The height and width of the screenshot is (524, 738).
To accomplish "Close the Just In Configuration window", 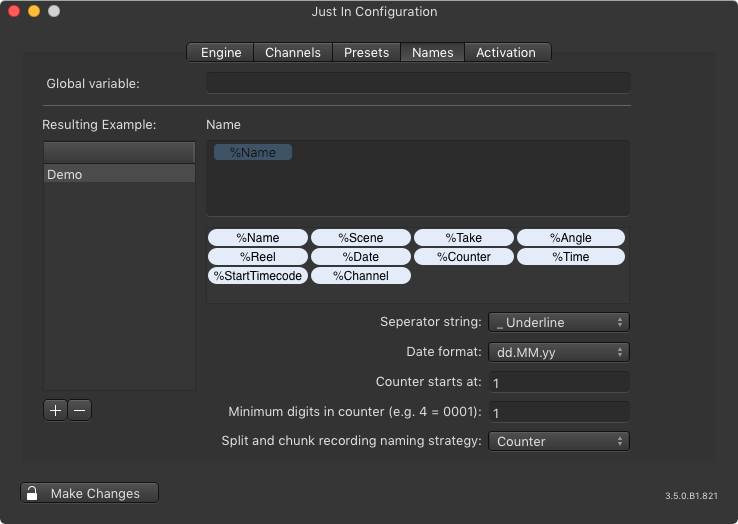I will coord(14,11).
